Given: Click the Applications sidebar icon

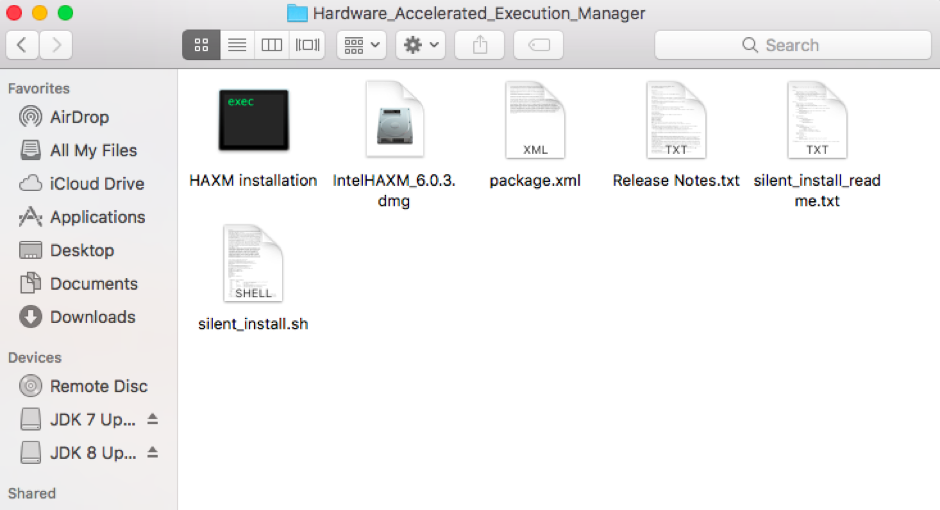Looking at the screenshot, I should 31,217.
